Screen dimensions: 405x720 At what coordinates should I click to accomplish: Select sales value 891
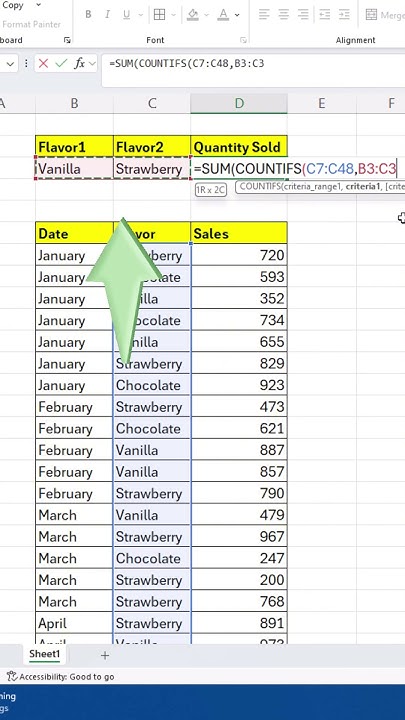(x=239, y=623)
